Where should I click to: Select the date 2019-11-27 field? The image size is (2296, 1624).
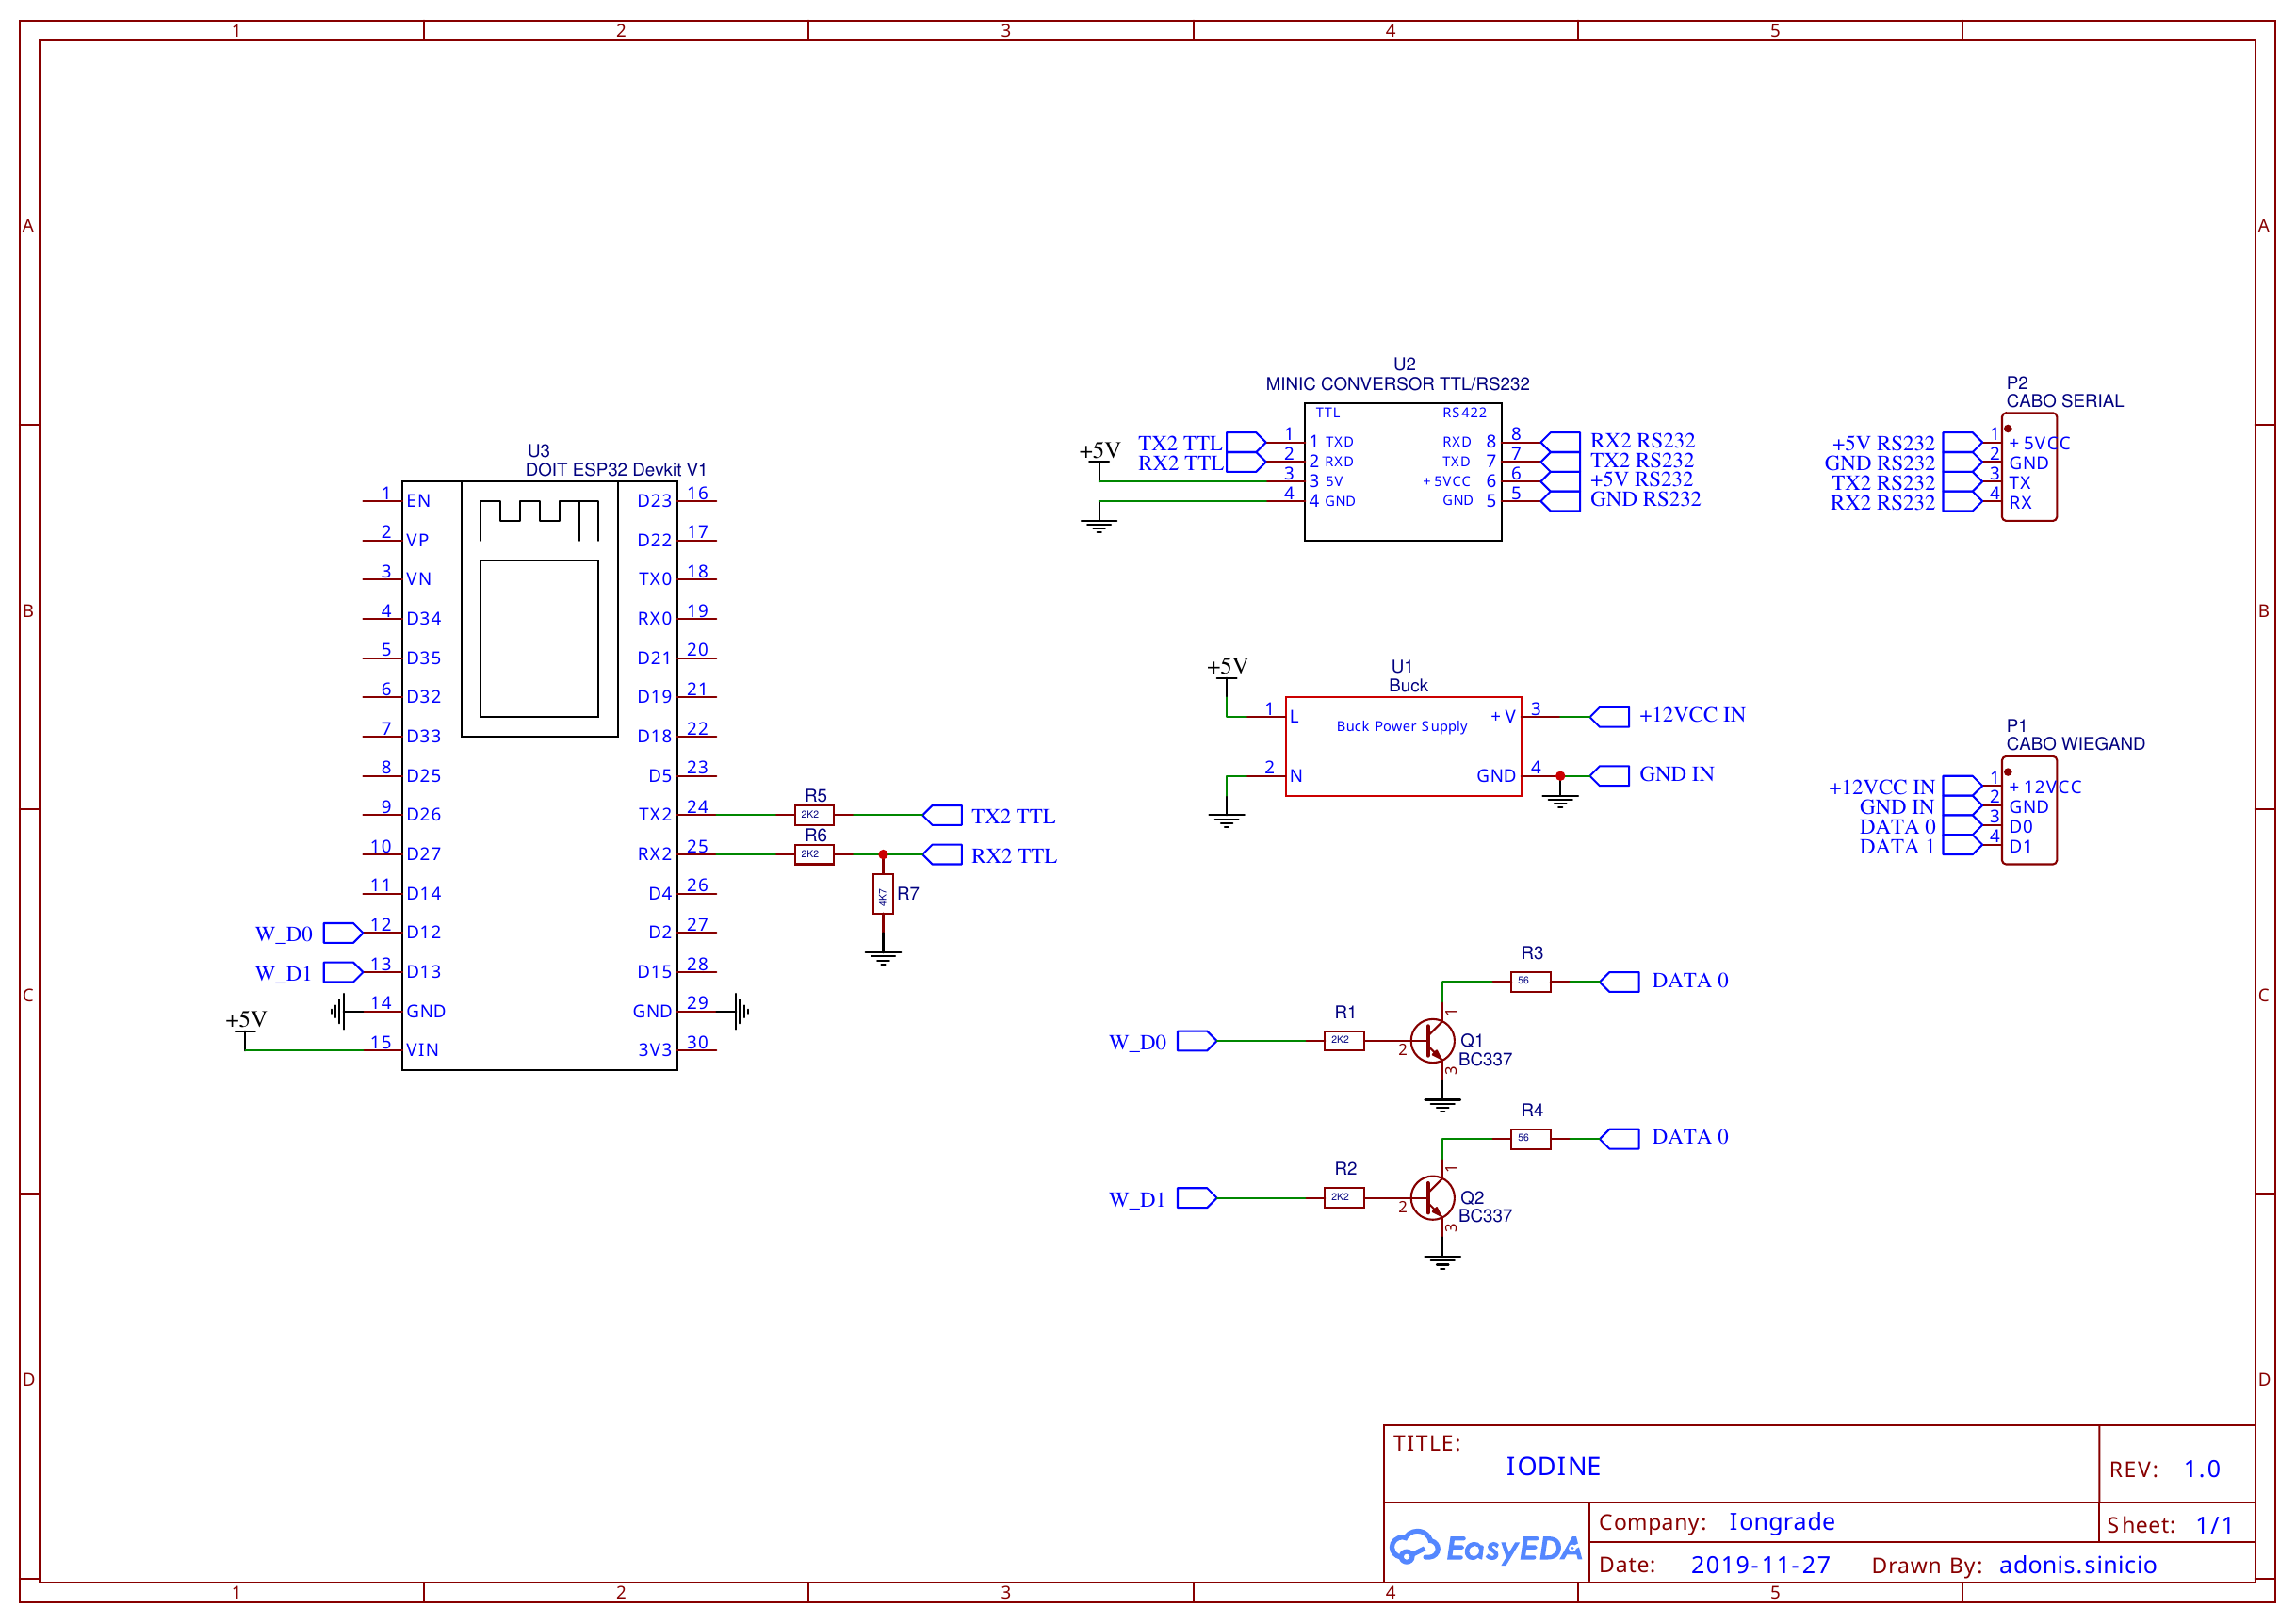[1760, 1565]
